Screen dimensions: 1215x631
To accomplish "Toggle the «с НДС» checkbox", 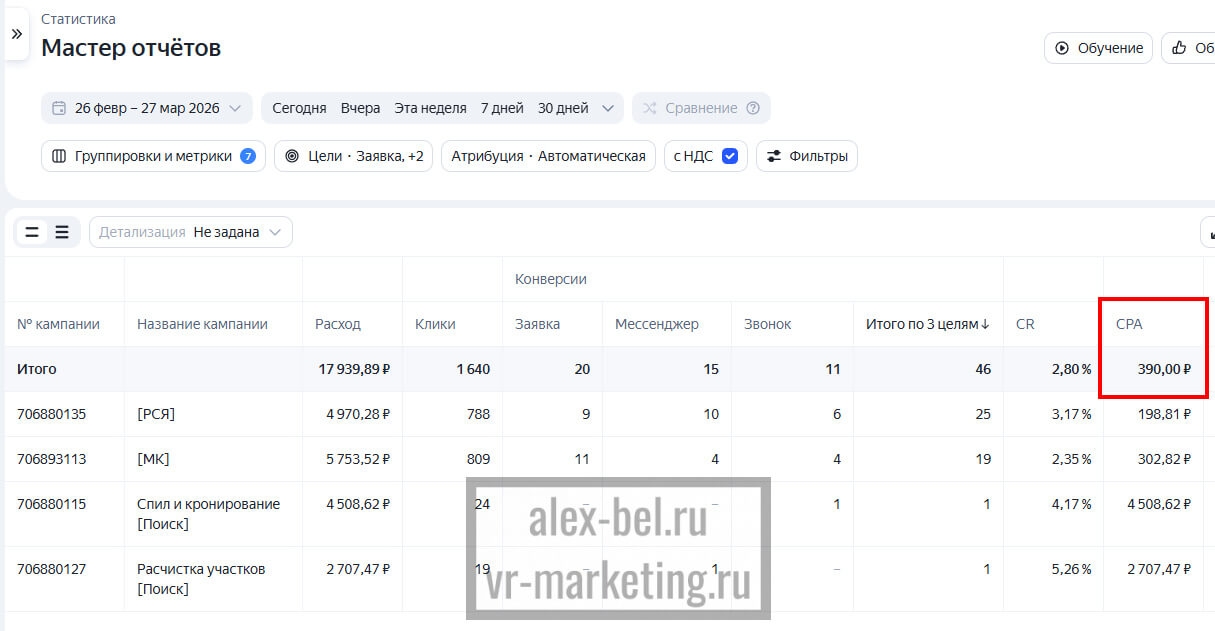I will (730, 156).
